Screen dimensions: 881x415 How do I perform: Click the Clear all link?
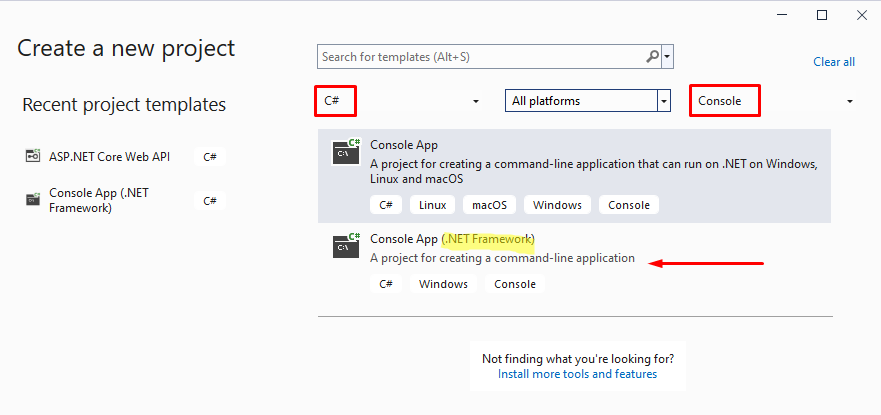(833, 62)
